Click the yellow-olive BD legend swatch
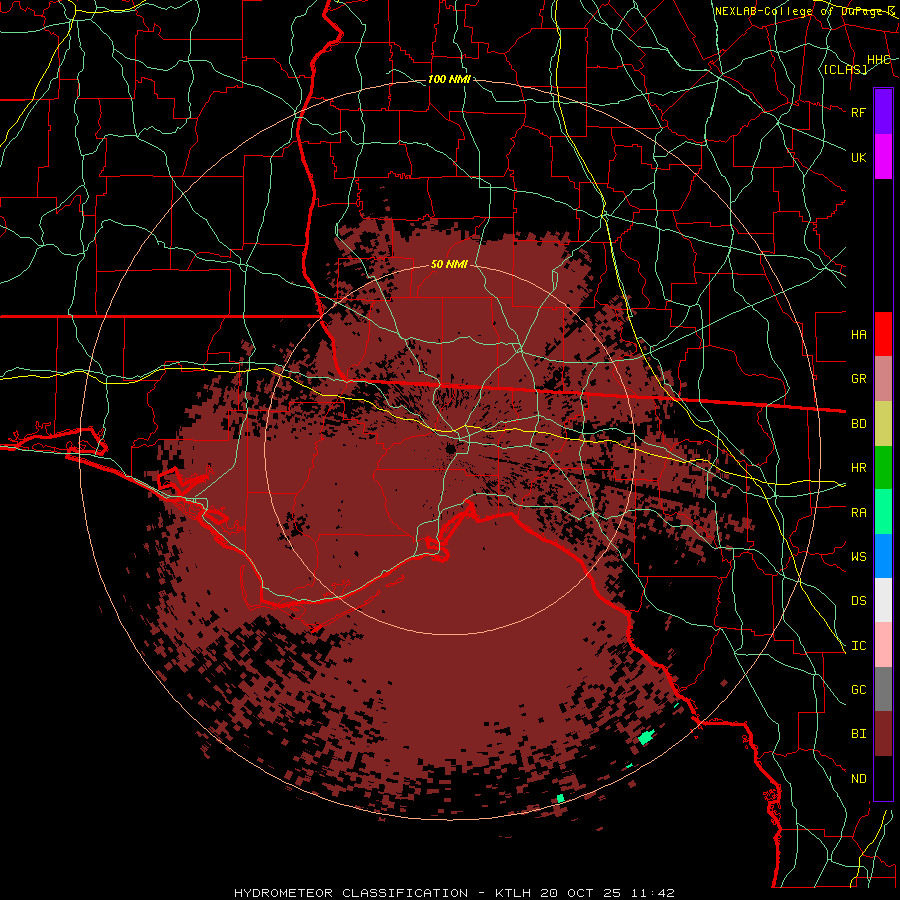900x900 pixels. click(x=883, y=424)
